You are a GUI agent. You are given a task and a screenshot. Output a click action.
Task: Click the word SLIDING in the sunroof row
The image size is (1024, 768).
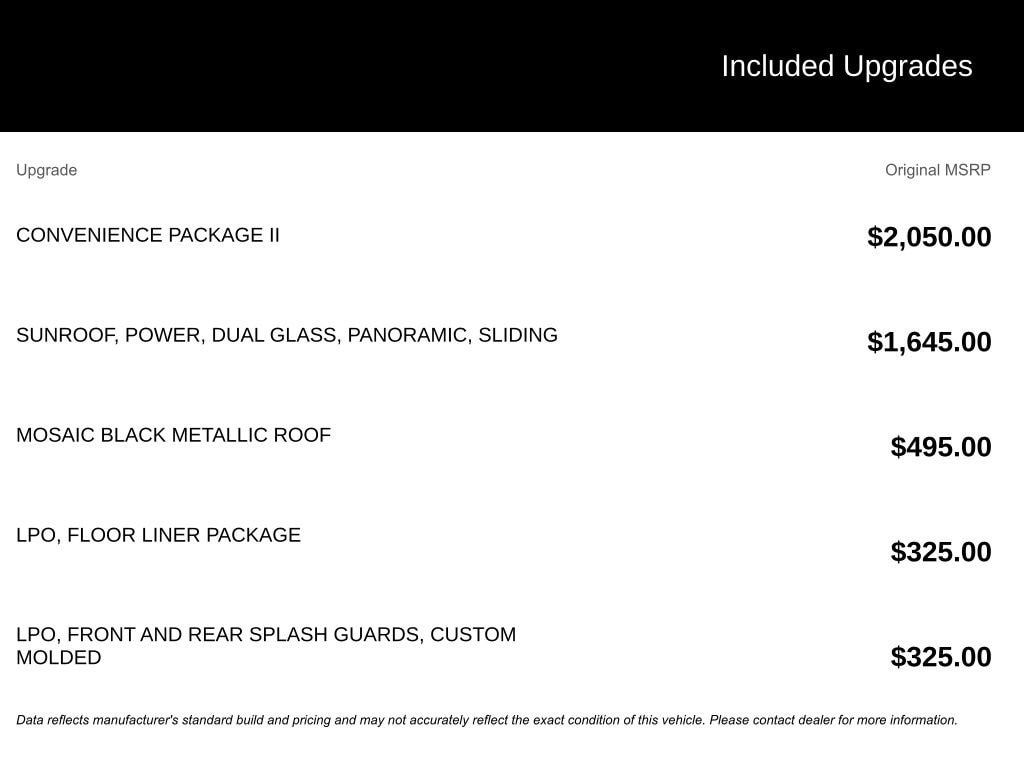coord(518,335)
